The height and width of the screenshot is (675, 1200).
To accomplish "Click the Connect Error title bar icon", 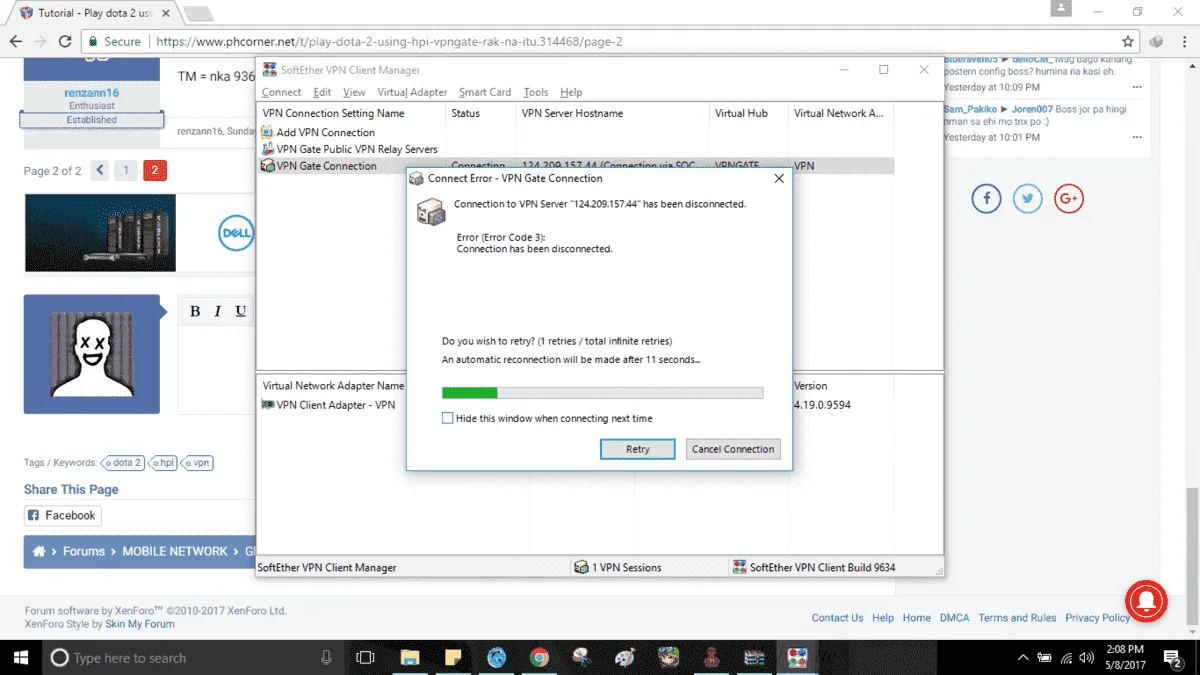I will click(x=417, y=178).
